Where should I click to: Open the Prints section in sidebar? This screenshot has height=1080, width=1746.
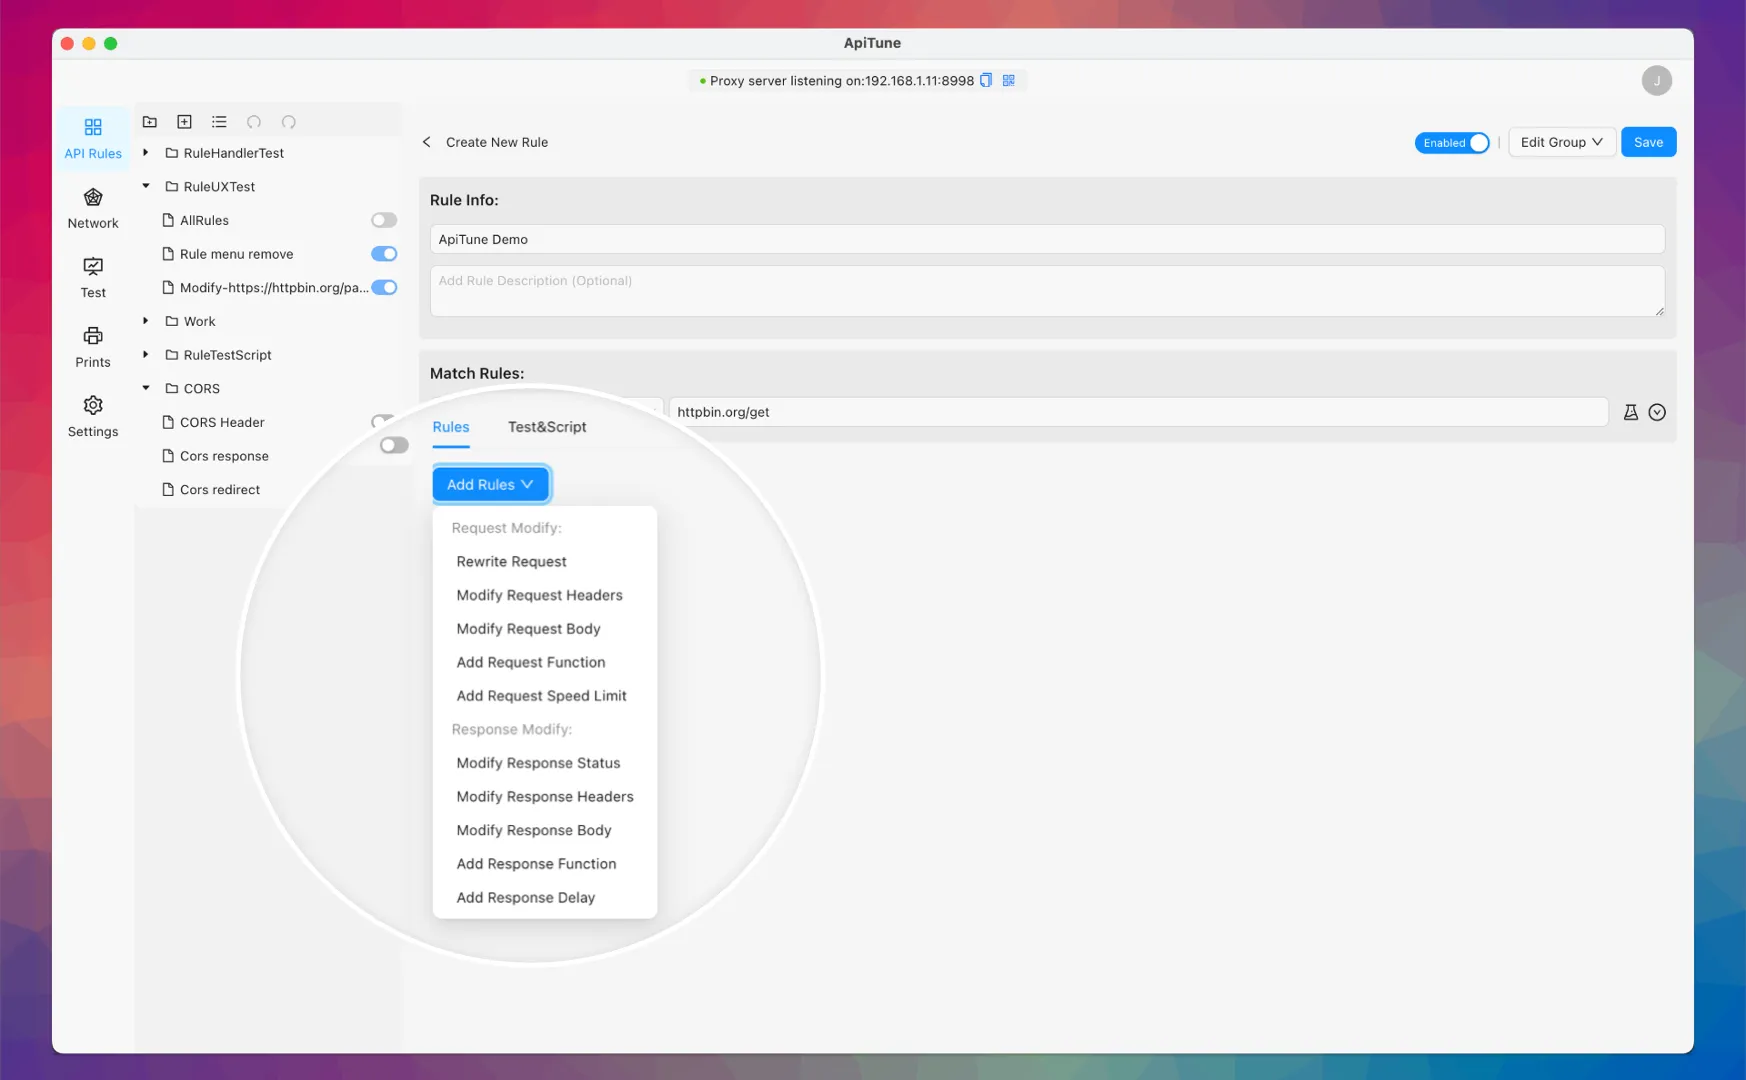pos(93,347)
